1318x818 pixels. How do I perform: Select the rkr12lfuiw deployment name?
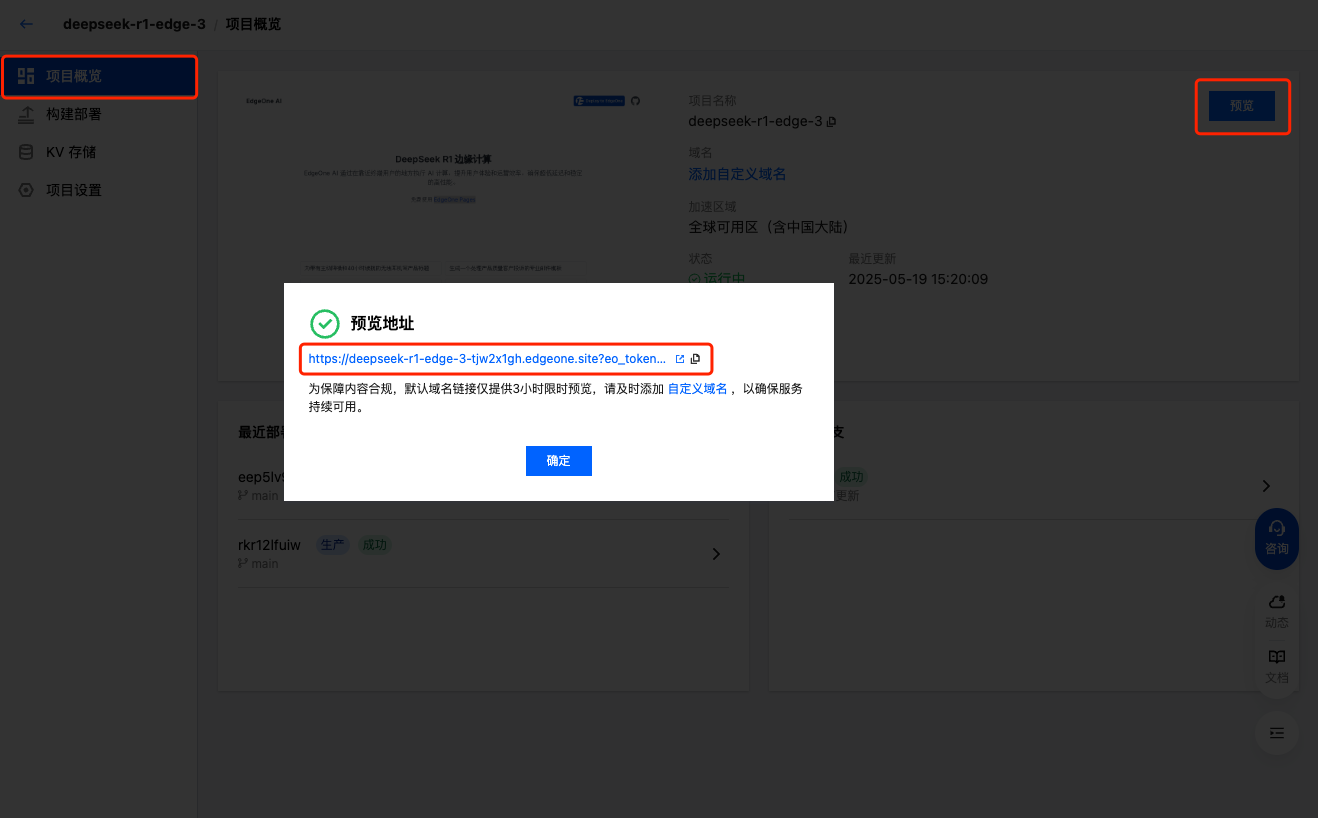pos(270,545)
